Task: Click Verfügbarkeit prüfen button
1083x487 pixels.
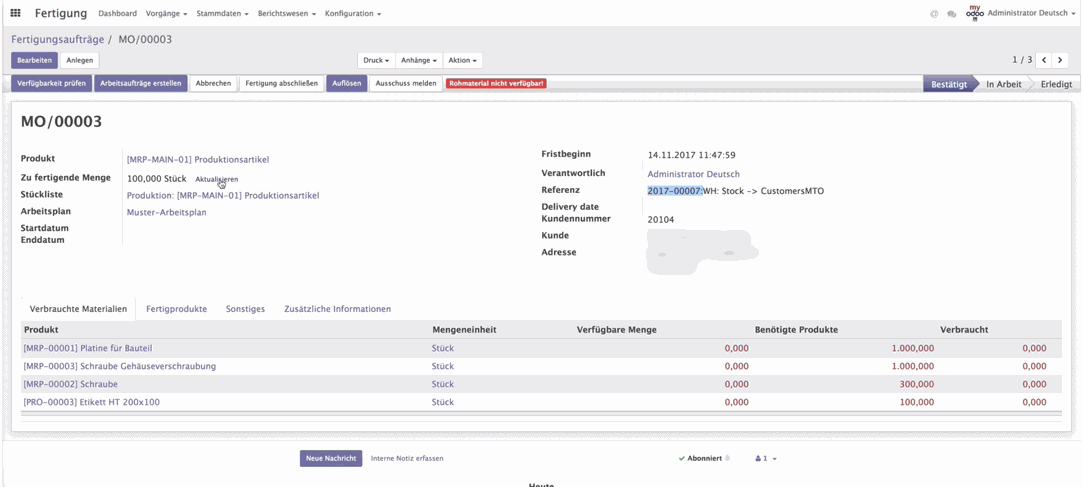Action: pyautogui.click(x=51, y=84)
